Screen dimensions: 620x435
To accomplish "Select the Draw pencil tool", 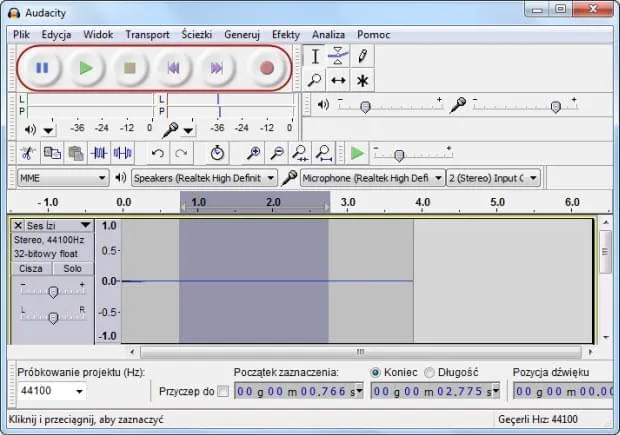I will coord(362,57).
